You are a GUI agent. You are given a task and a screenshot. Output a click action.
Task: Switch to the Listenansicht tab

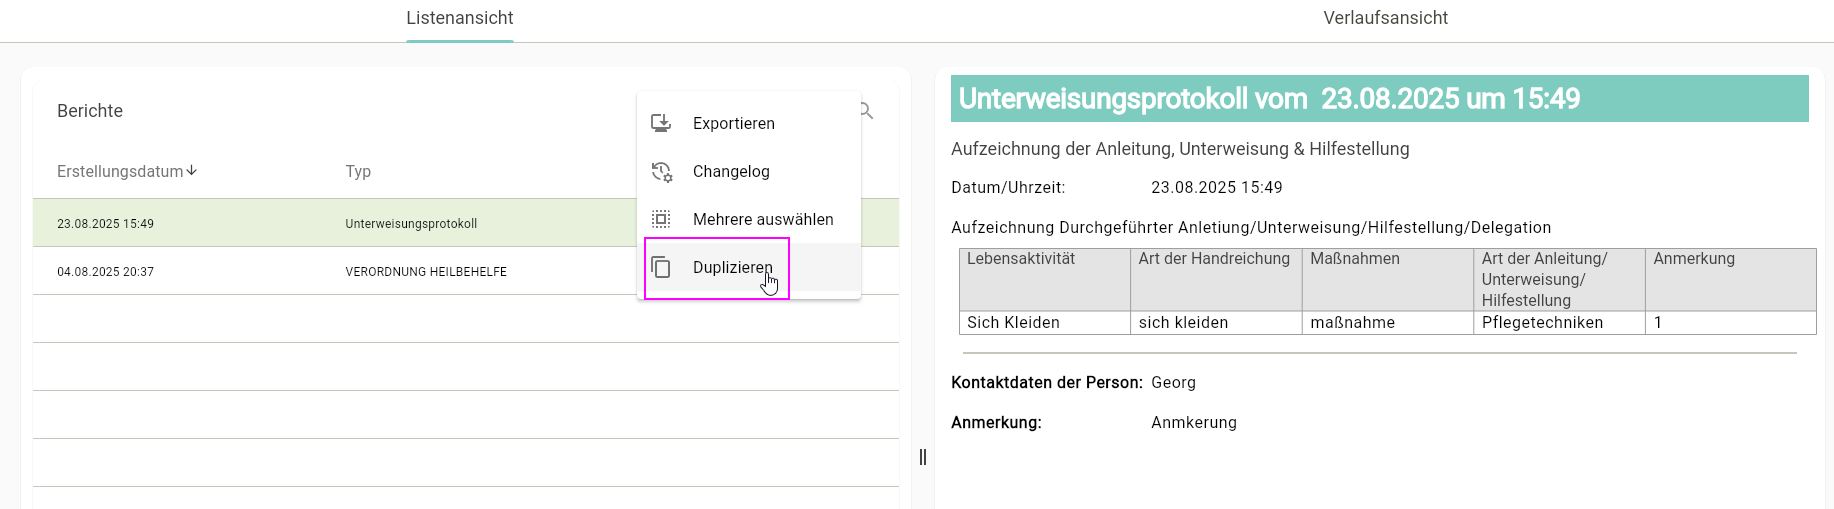[460, 18]
